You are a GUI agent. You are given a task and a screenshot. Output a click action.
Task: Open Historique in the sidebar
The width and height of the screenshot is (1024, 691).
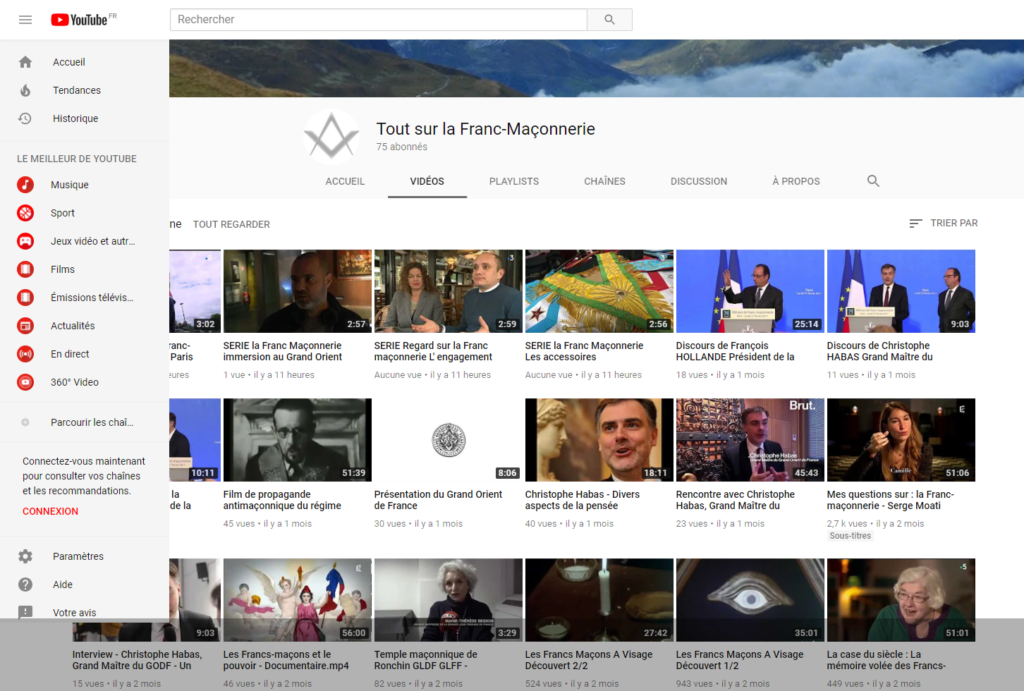75,118
